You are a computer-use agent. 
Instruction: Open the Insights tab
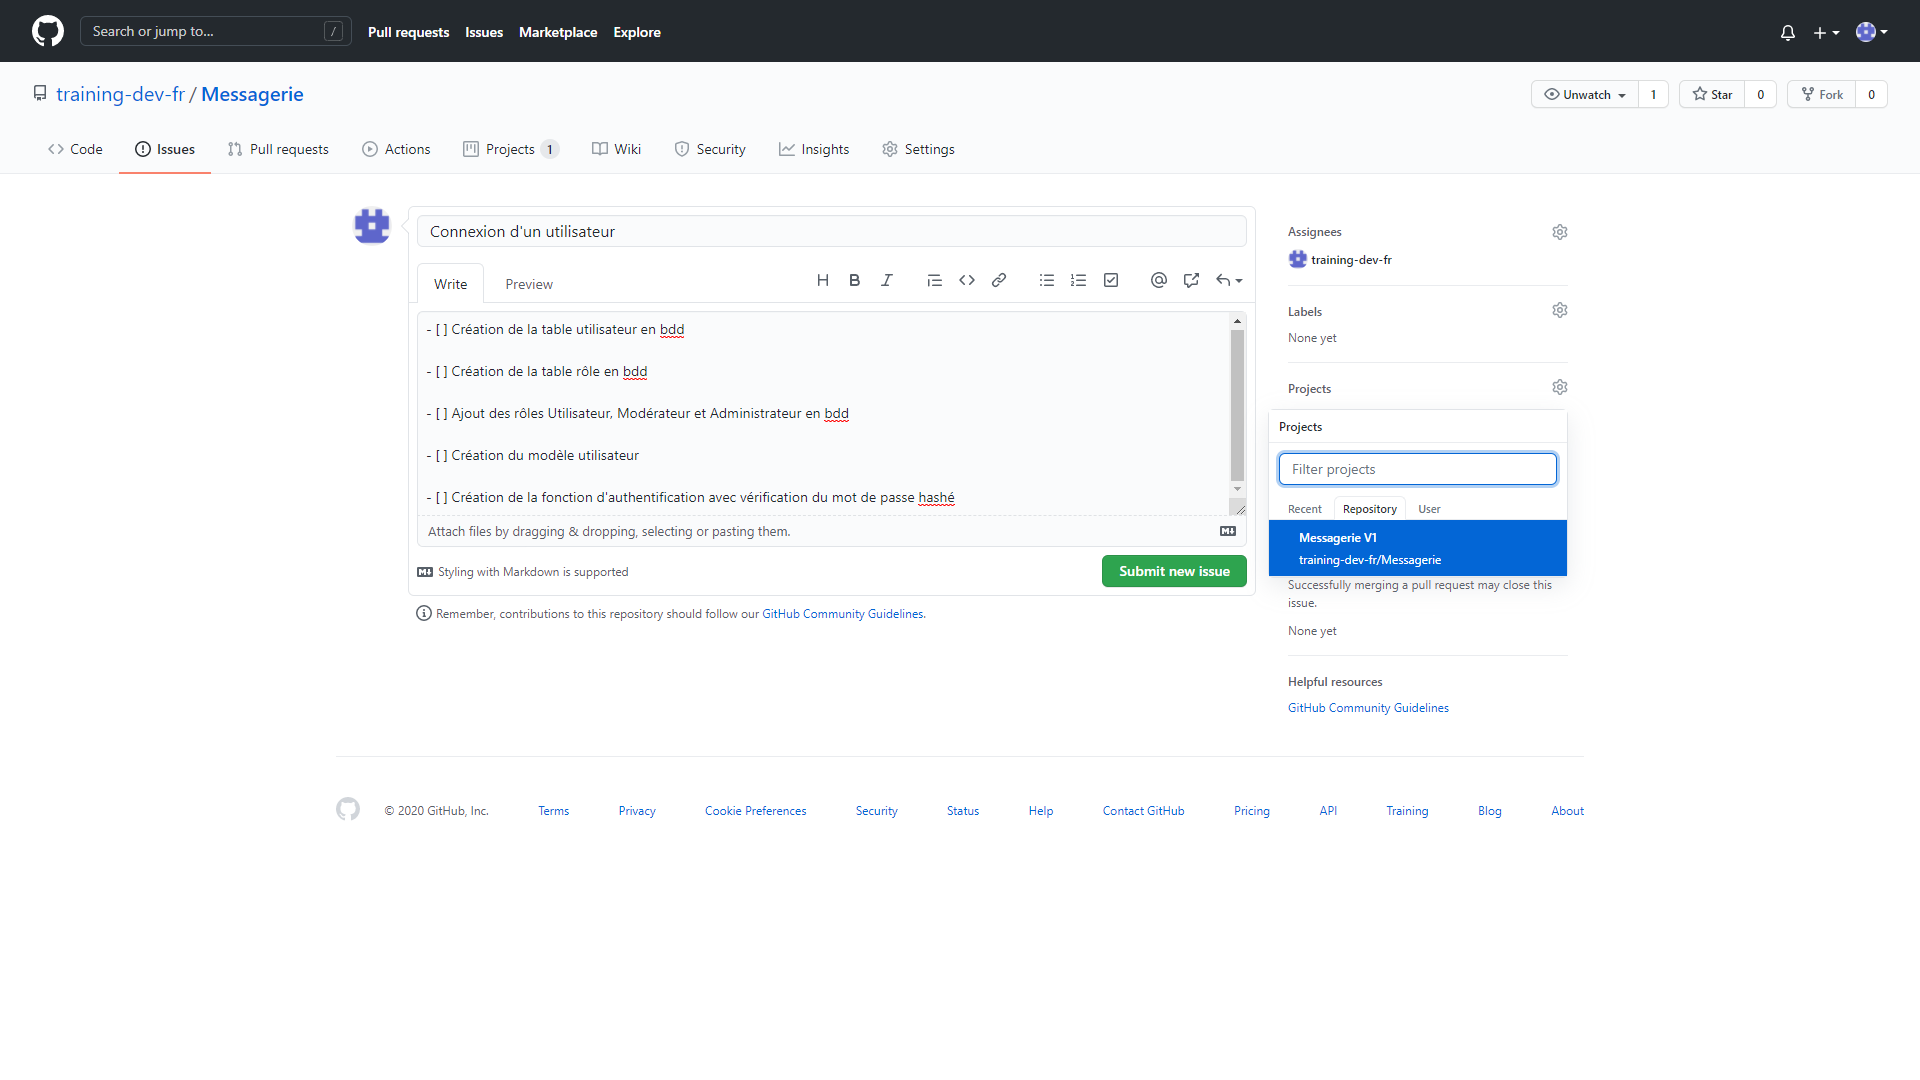[814, 149]
